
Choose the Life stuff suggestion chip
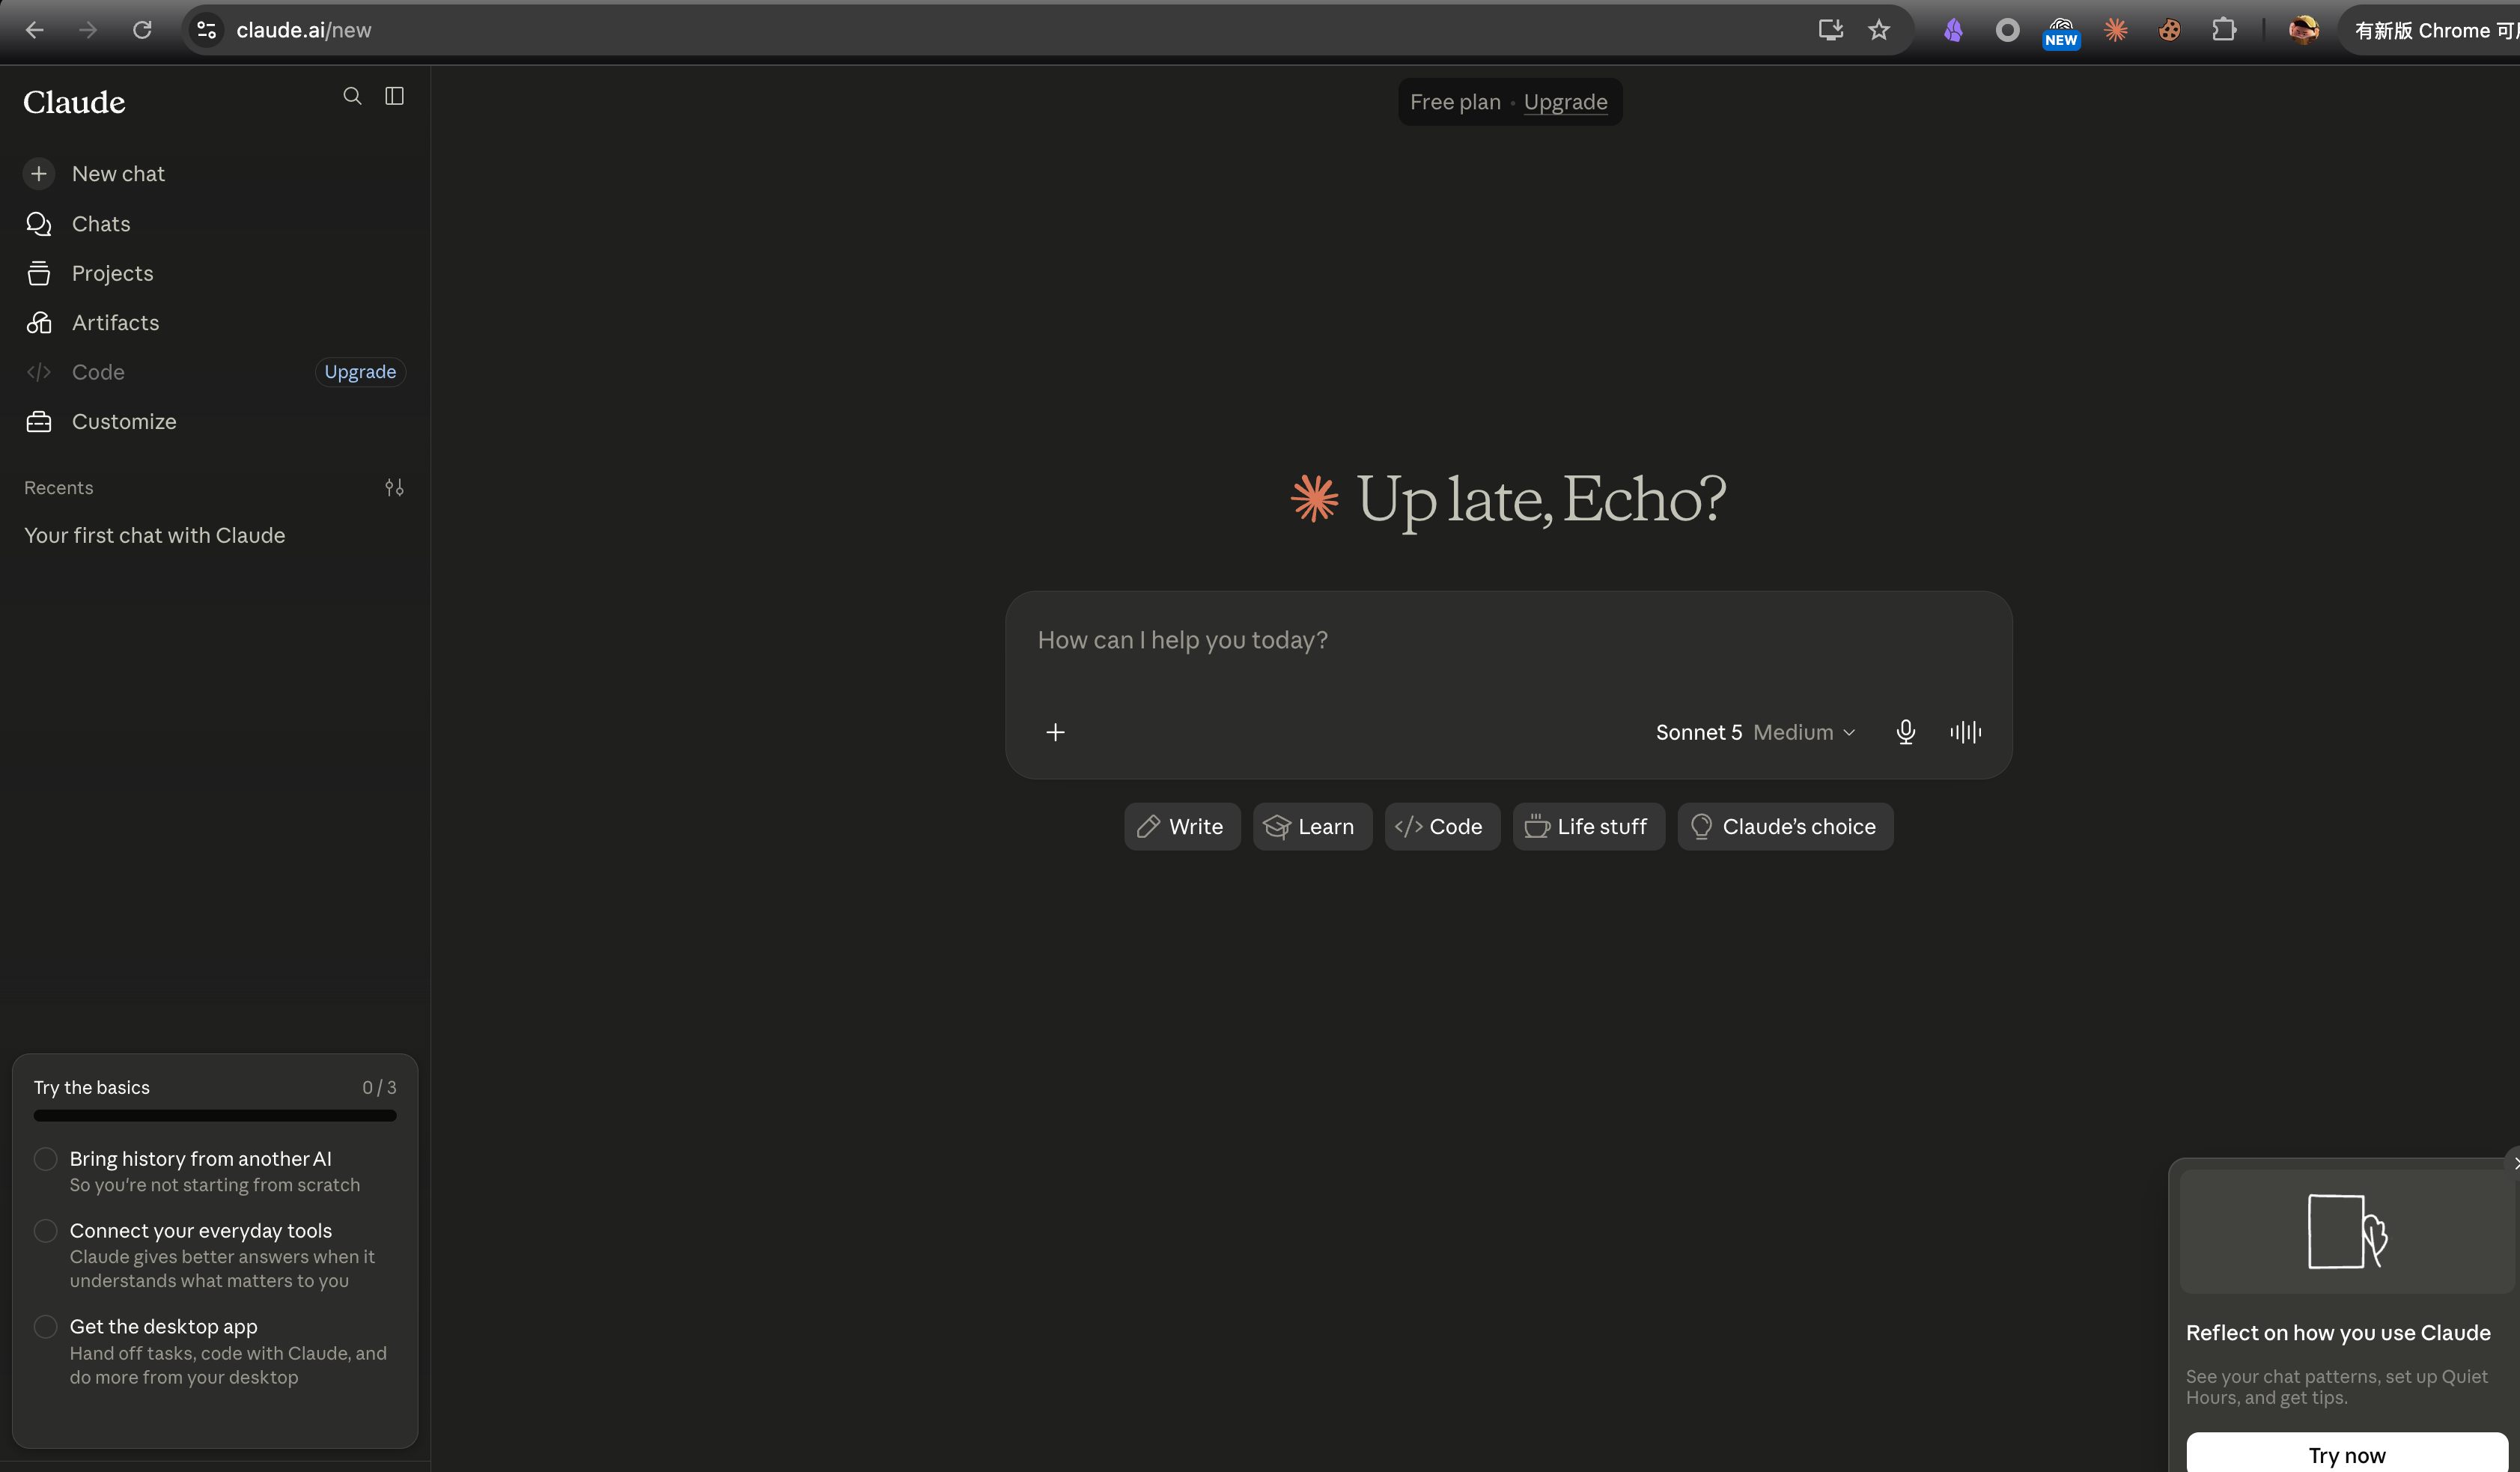pos(1588,827)
